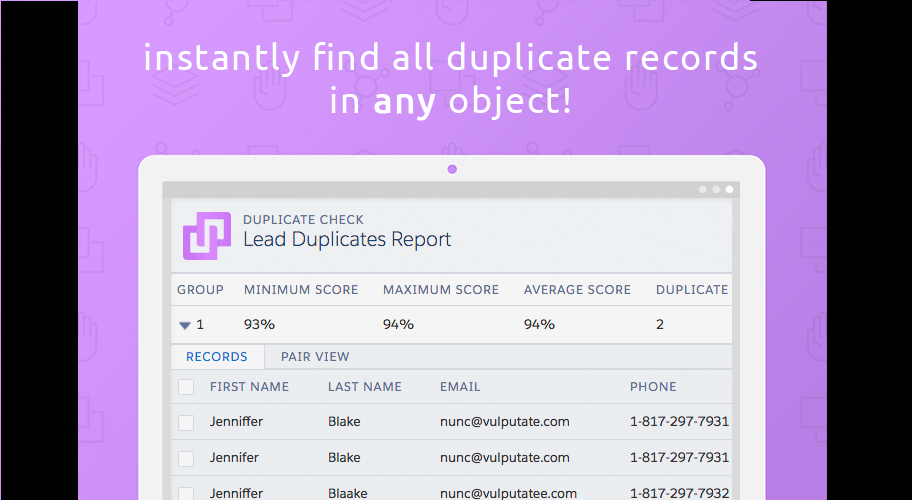Click the AVERAGE SCORE column header
Screen dimensions: 912x500
point(577,290)
